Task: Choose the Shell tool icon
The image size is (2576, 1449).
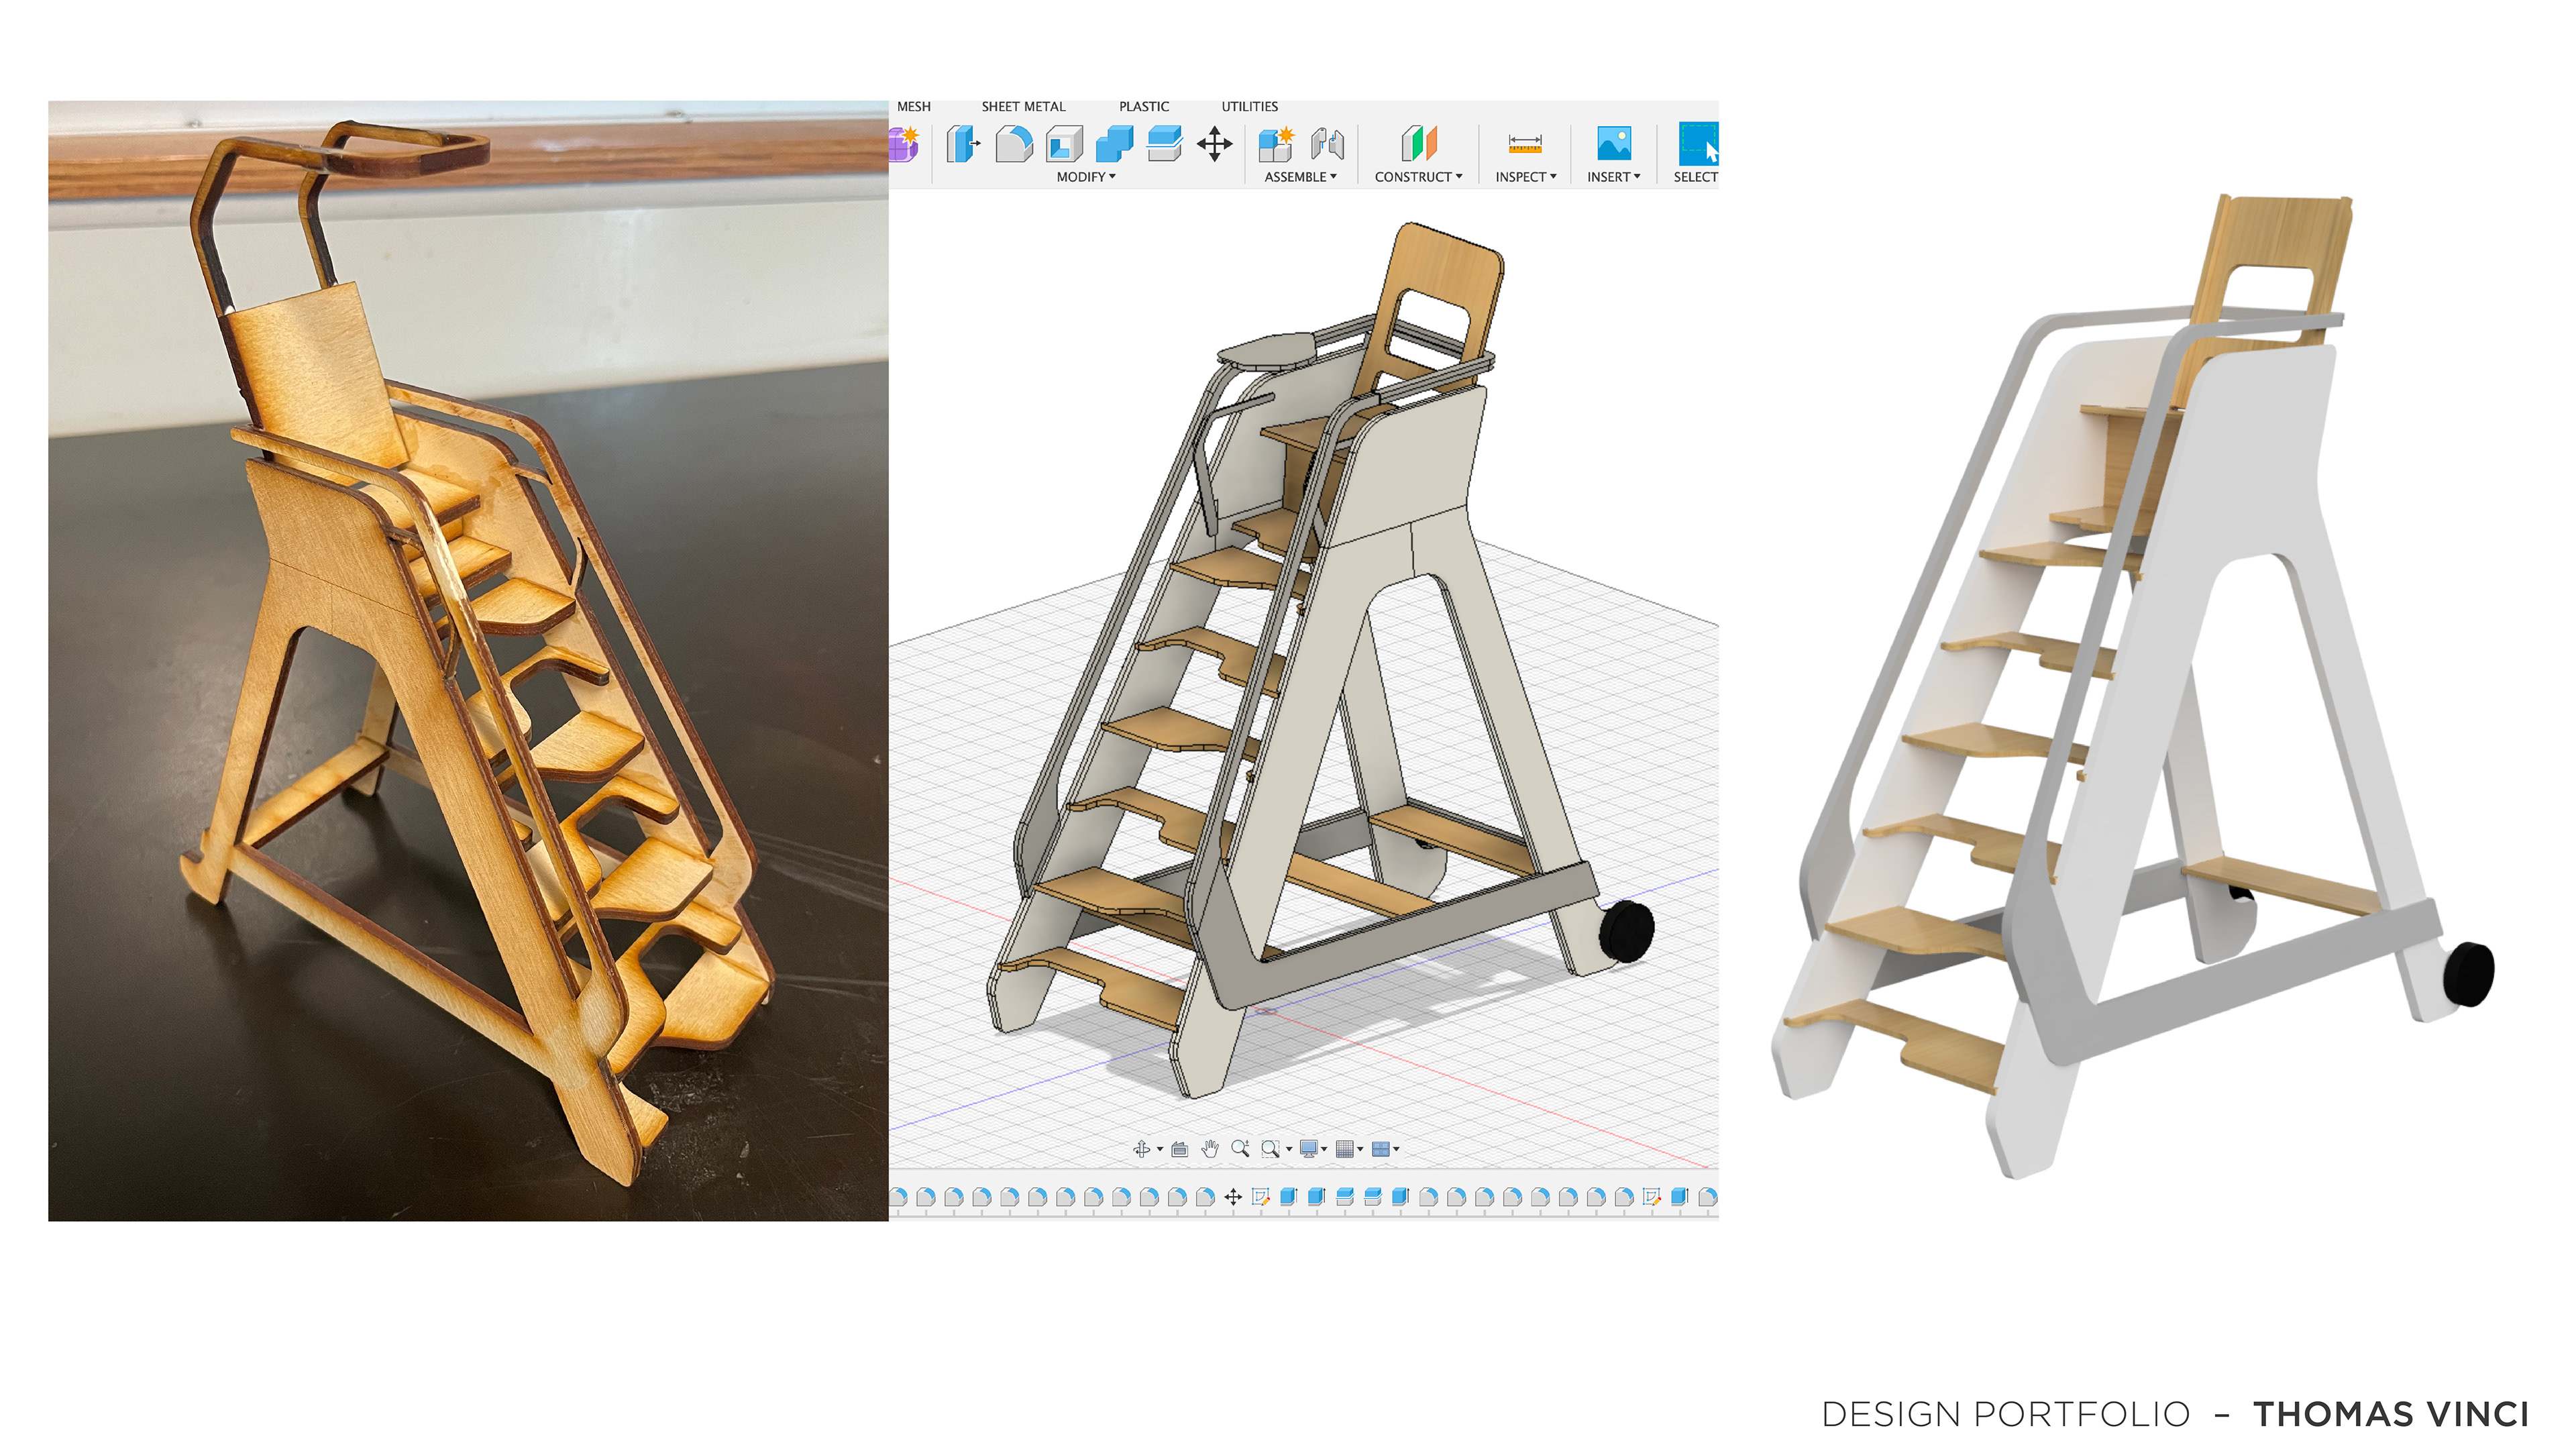Action: coord(1064,144)
